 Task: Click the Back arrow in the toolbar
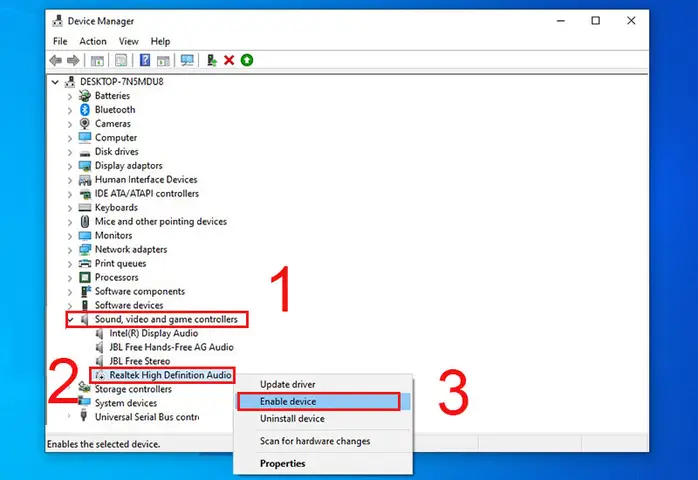pos(57,60)
